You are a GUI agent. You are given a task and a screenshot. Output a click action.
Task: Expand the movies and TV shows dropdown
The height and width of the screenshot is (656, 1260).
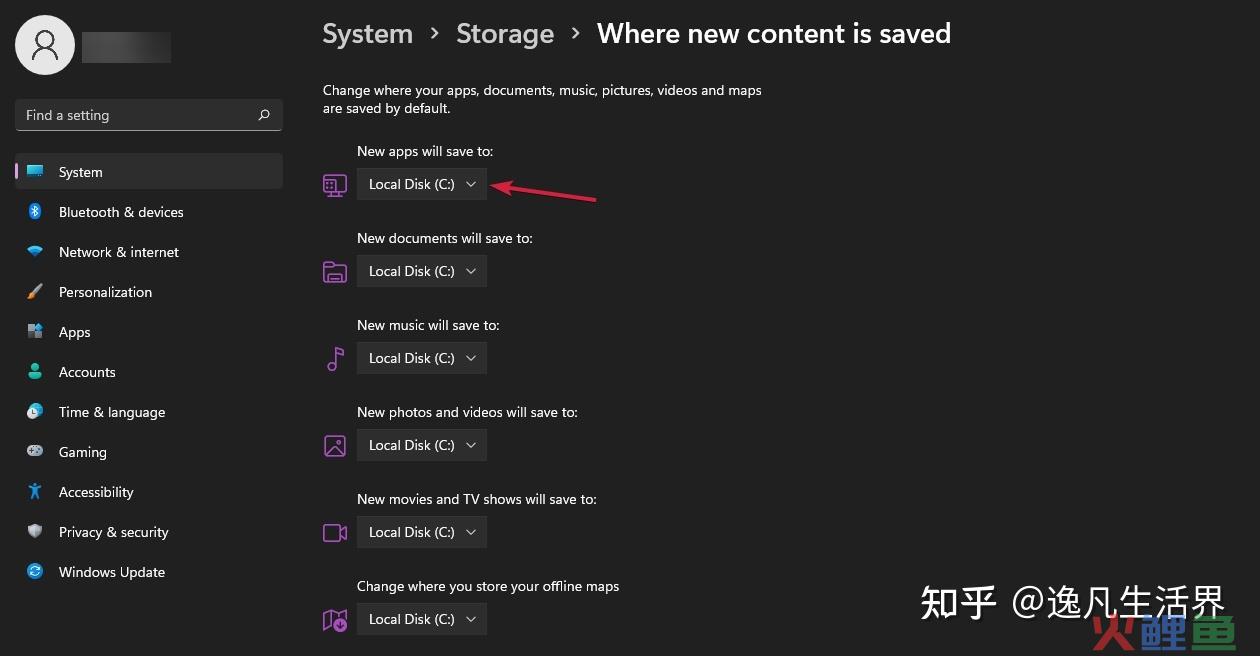click(x=422, y=532)
